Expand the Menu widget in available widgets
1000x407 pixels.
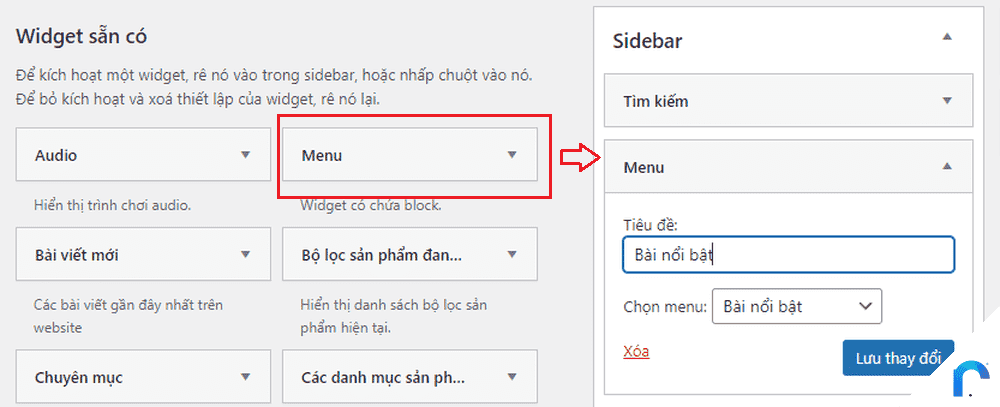(x=511, y=154)
